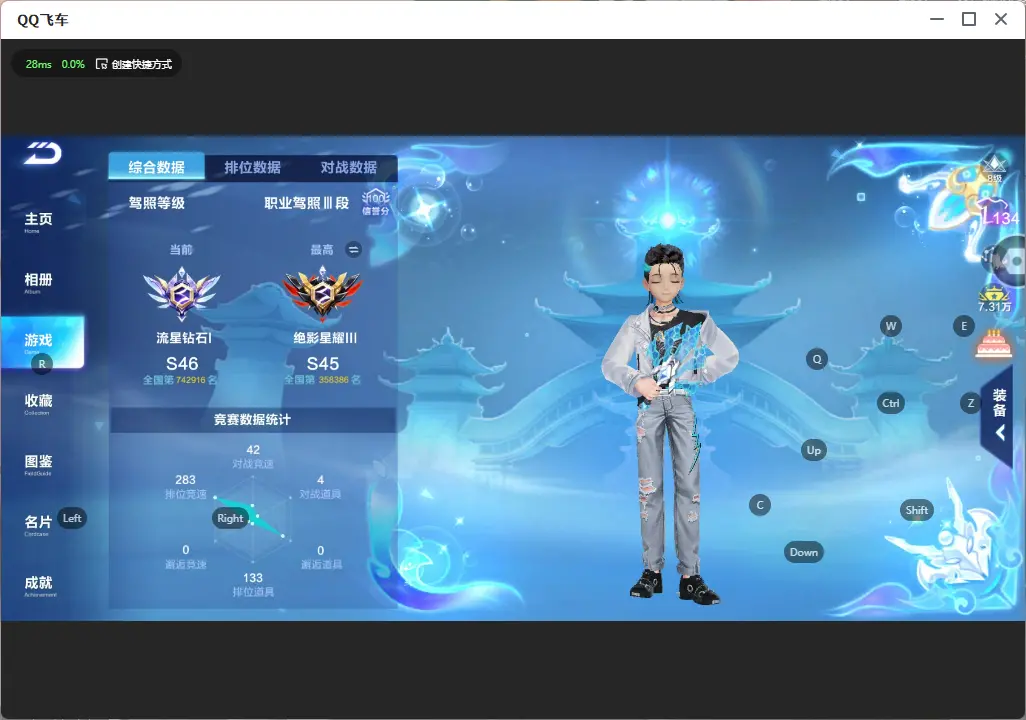The height and width of the screenshot is (720, 1026).
Task: Click the Up key overlay button
Action: pyautogui.click(x=813, y=450)
